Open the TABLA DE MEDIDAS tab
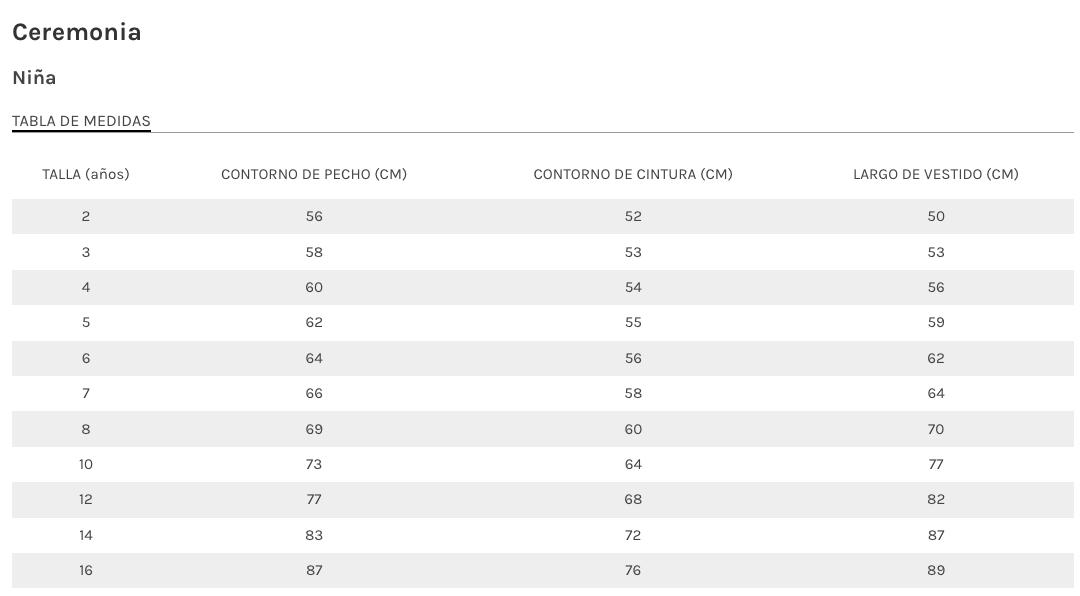The width and height of the screenshot is (1080, 596). tap(81, 121)
